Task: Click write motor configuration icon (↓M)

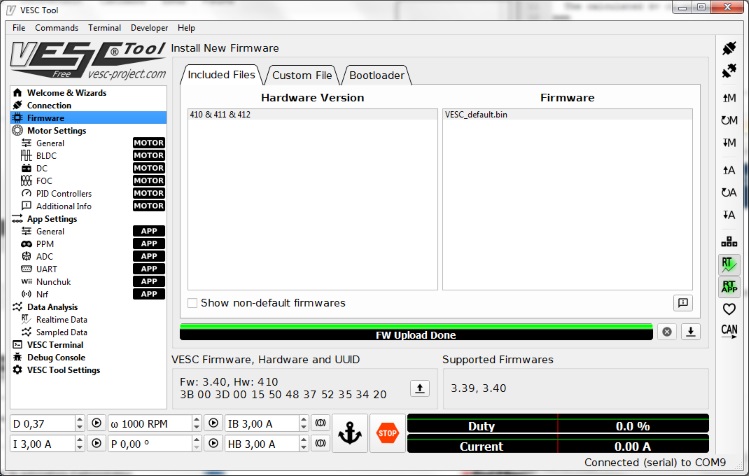Action: tap(729, 142)
